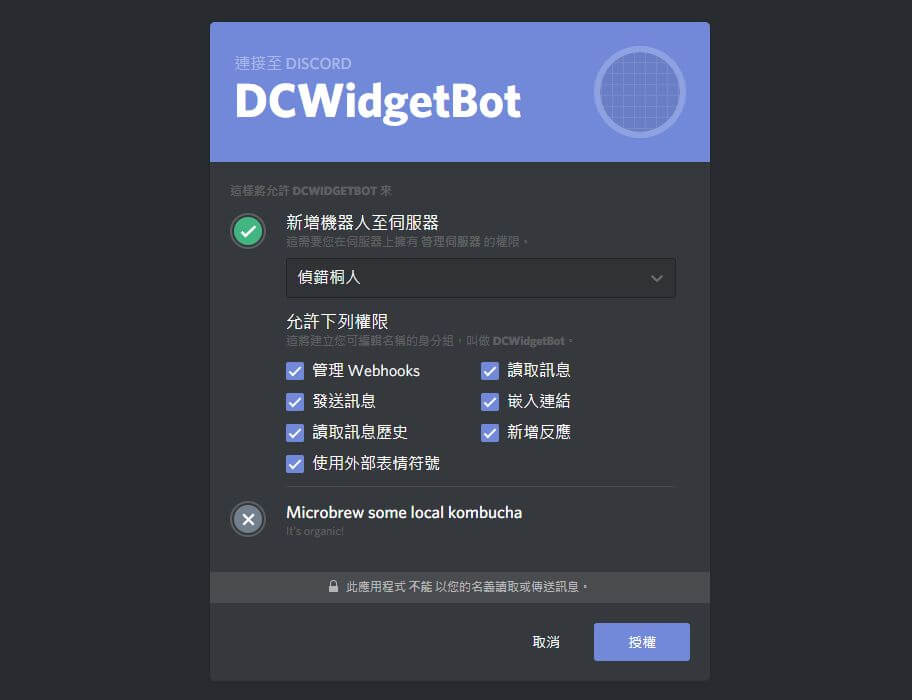Click the gray X icon beside kombucha
Image resolution: width=912 pixels, height=700 pixels.
pos(248,519)
